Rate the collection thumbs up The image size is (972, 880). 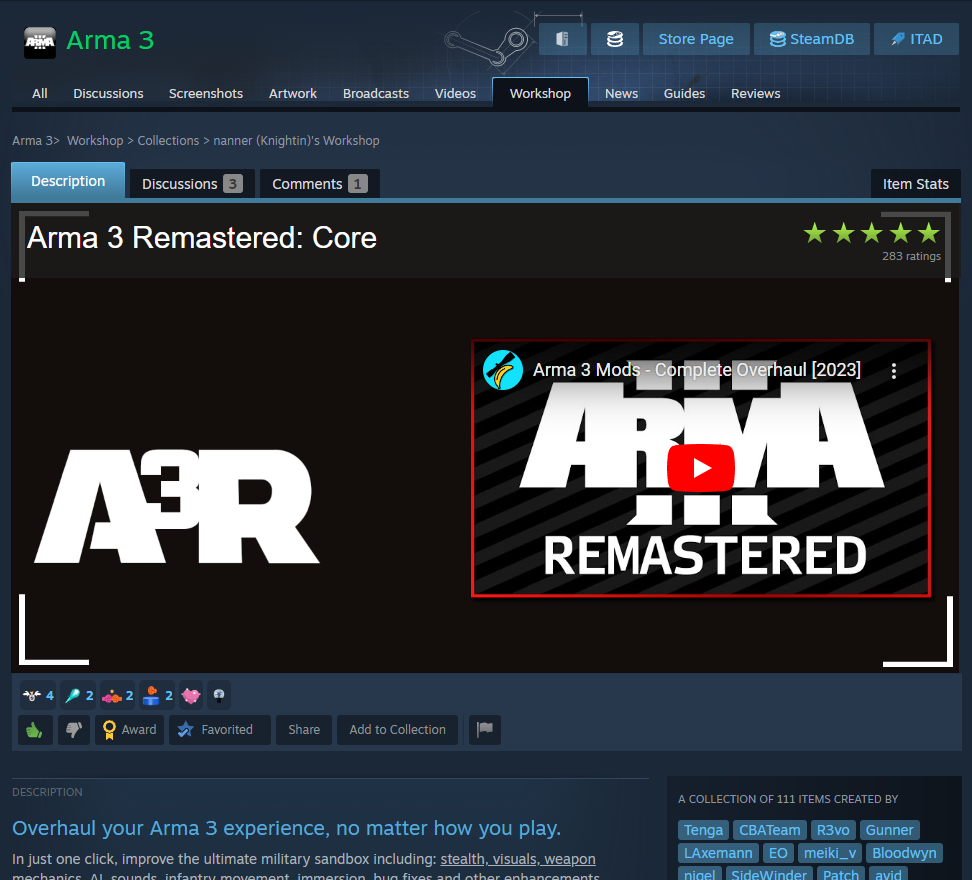pyautogui.click(x=35, y=730)
